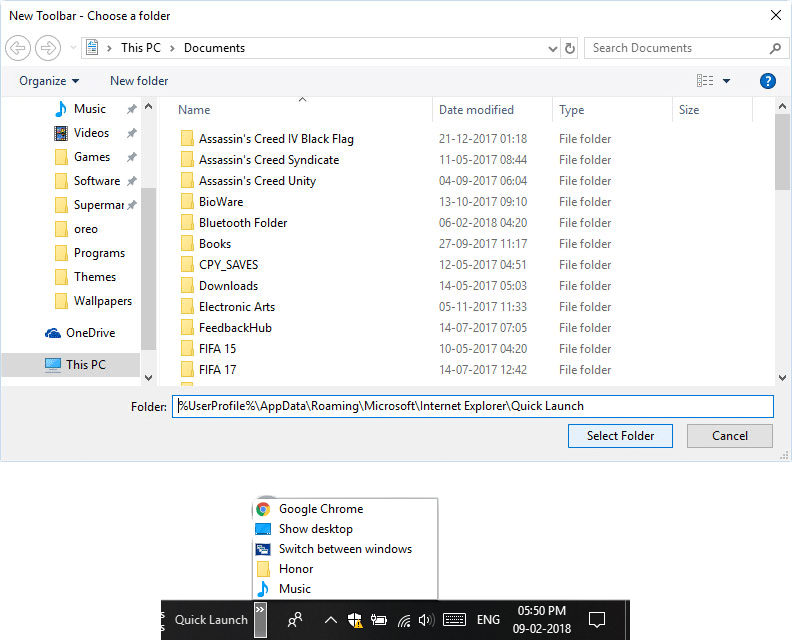Select the Books folder
This screenshot has height=640, width=792.
(x=215, y=244)
